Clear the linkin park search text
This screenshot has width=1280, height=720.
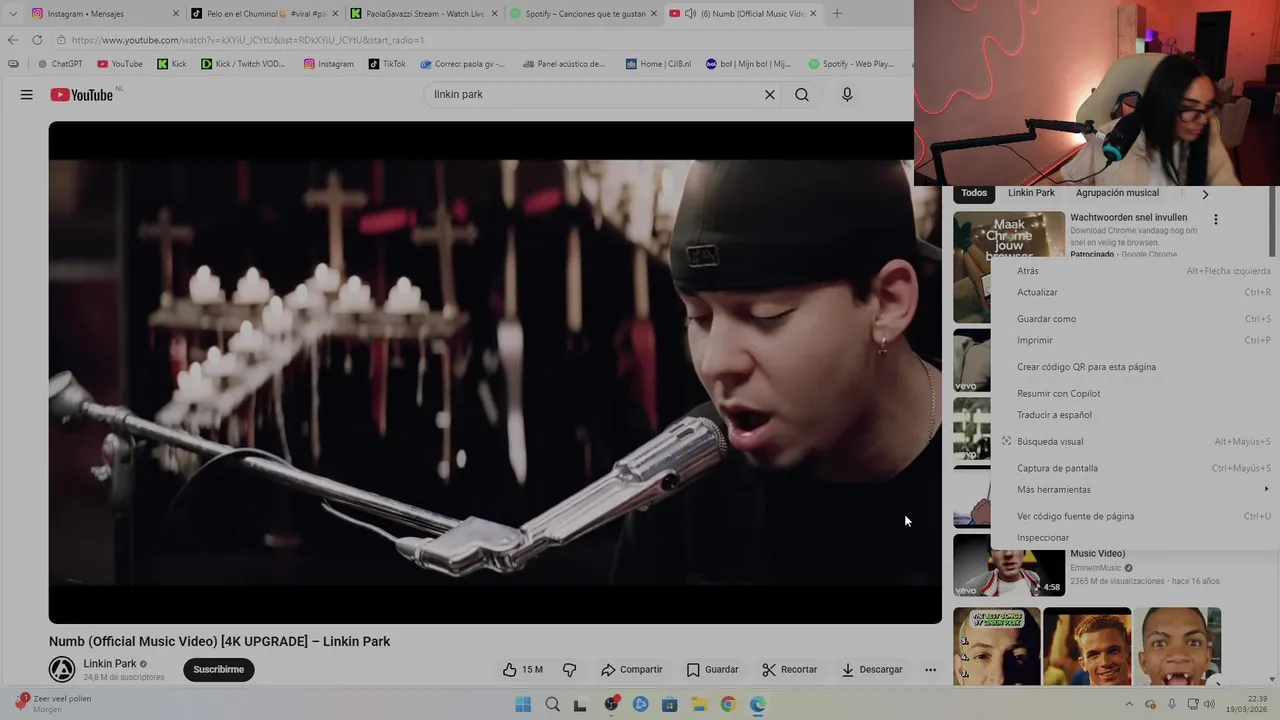[770, 95]
